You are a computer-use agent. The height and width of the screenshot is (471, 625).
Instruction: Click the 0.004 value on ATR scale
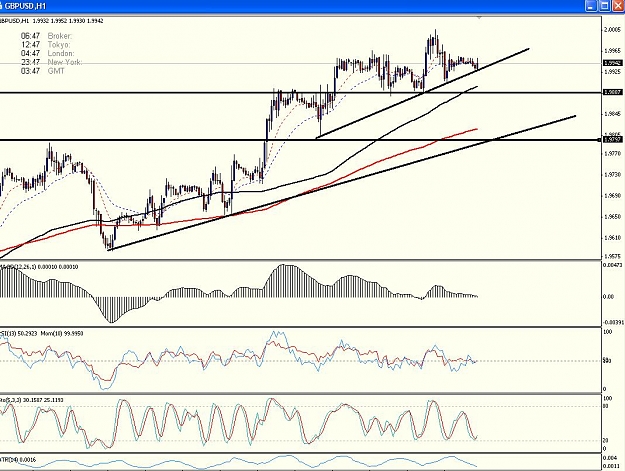click(x=609, y=458)
